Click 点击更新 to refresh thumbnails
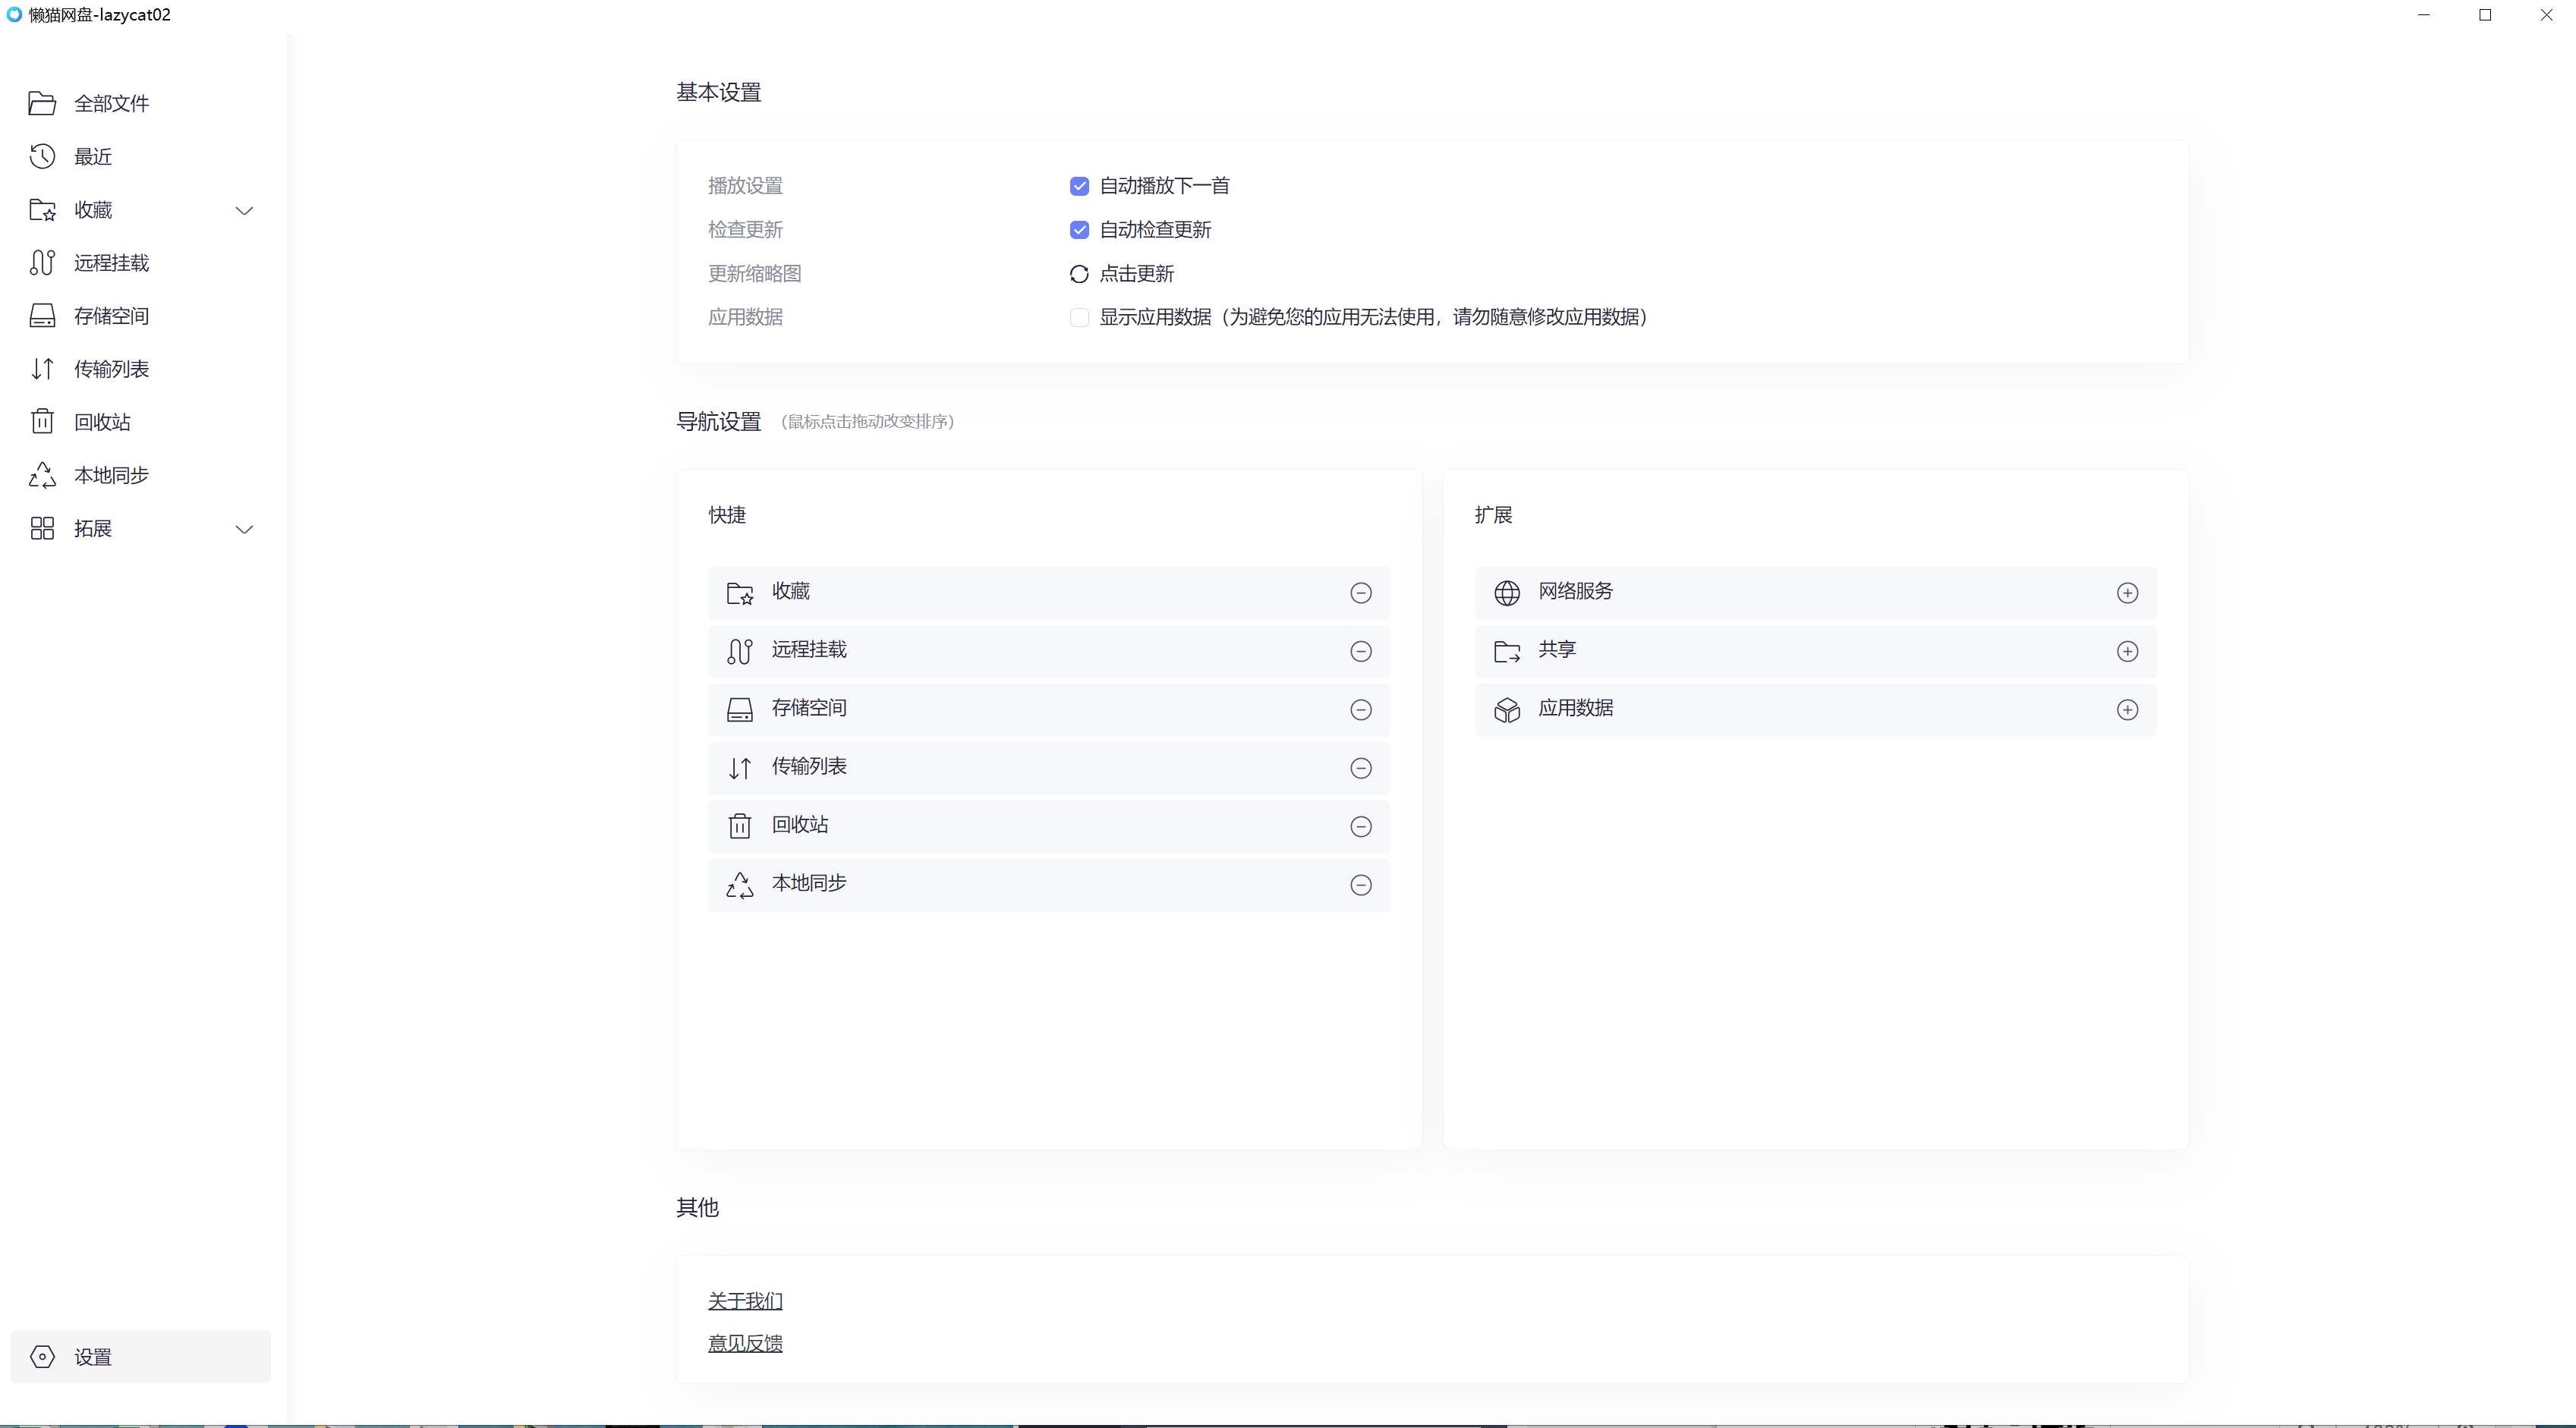The image size is (2576, 1428). (1136, 274)
